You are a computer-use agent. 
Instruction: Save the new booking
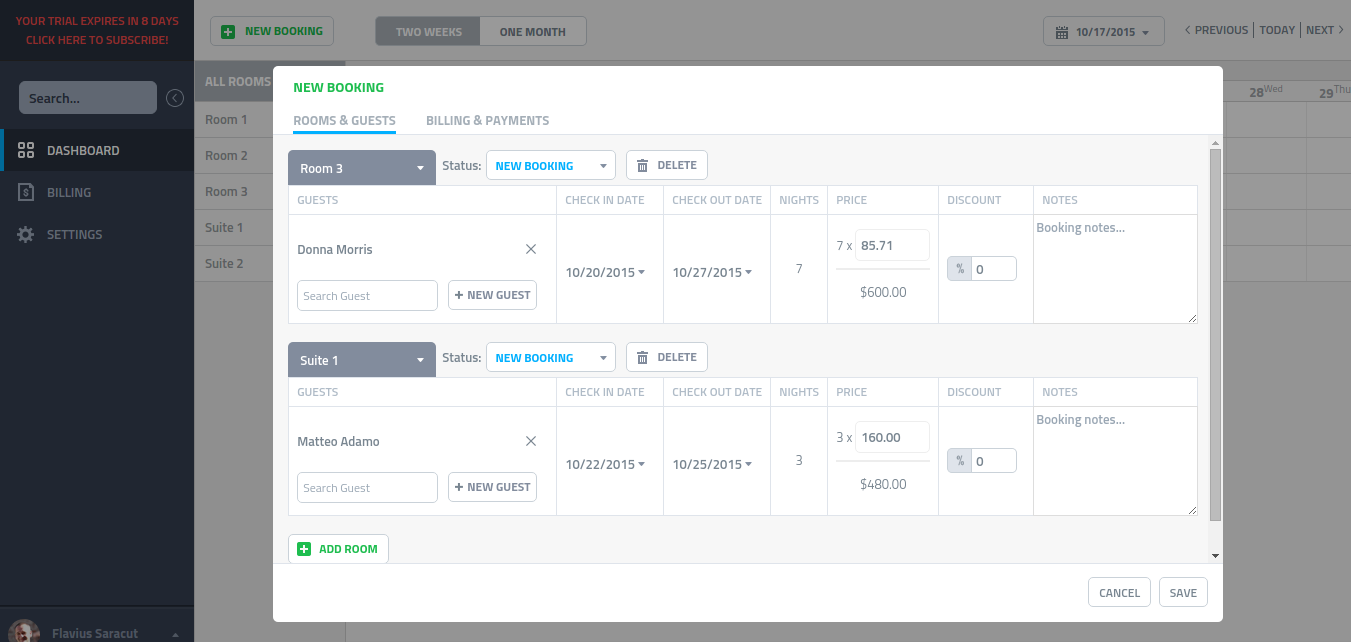(1183, 593)
